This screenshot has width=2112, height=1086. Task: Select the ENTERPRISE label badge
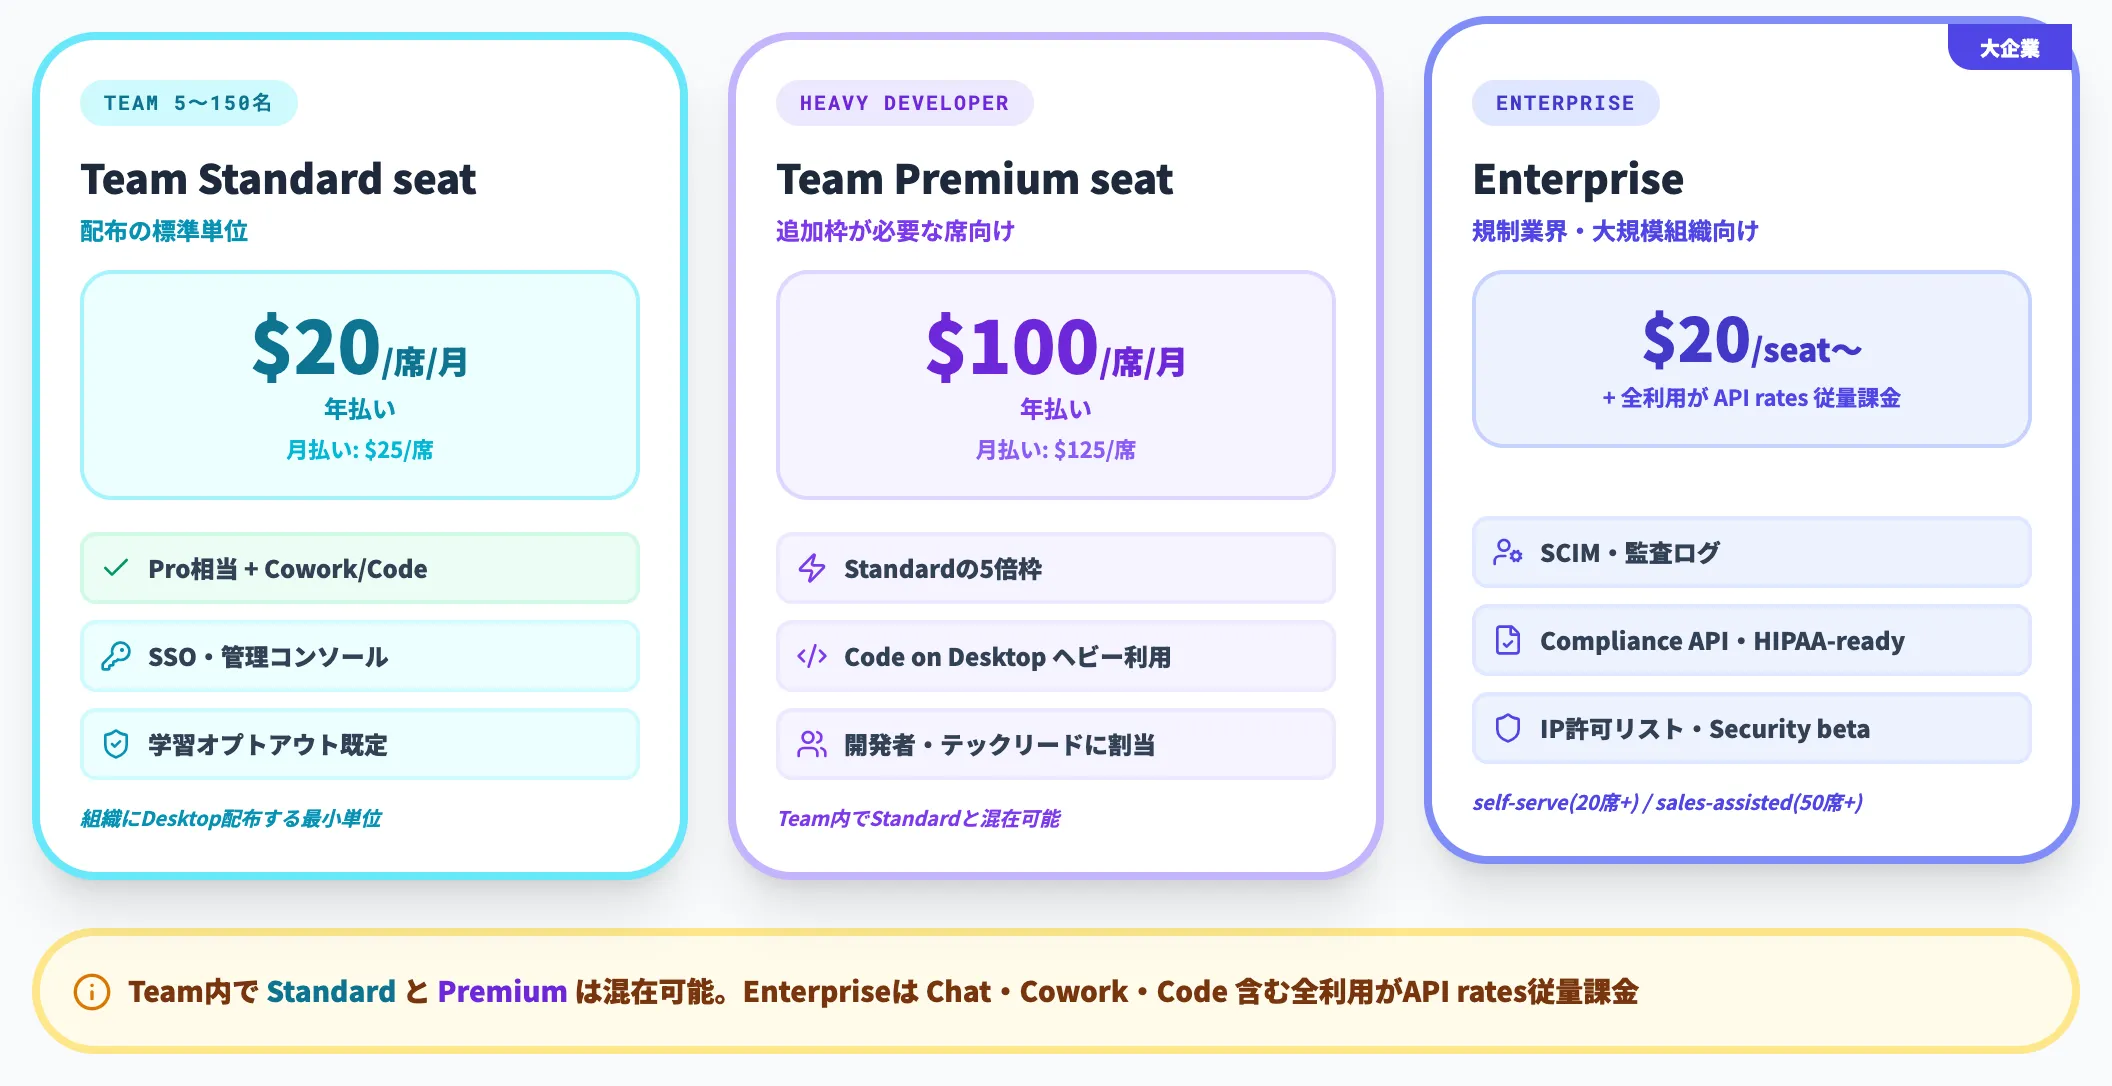1565,103
